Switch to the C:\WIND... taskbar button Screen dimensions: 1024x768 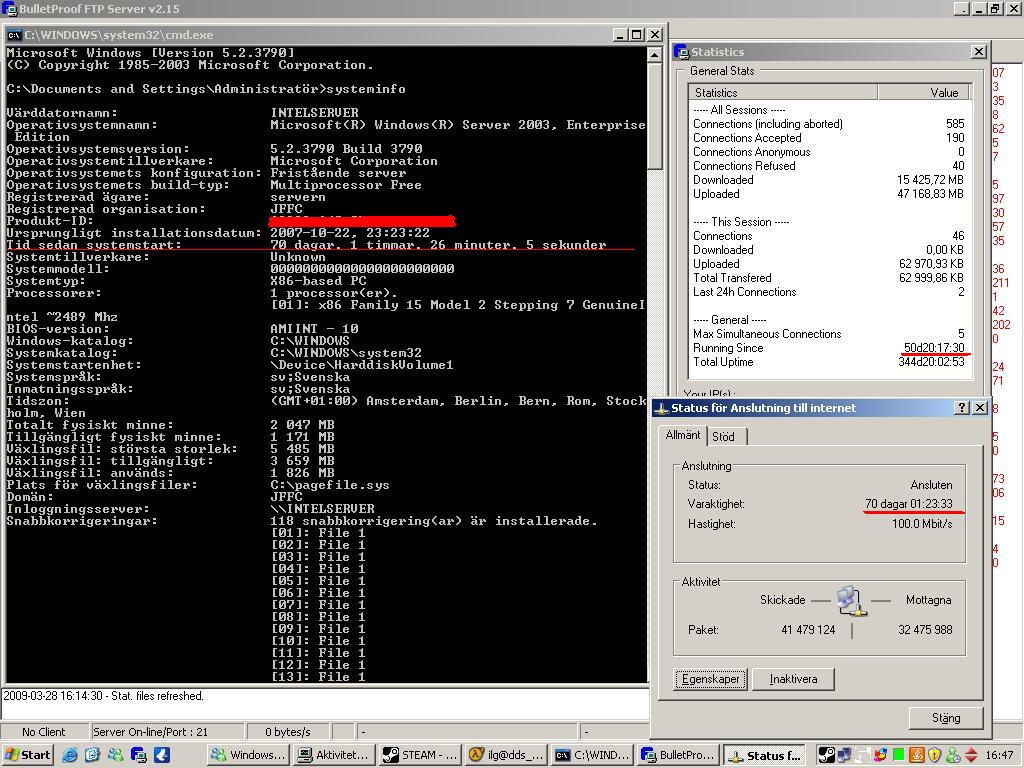coord(592,755)
